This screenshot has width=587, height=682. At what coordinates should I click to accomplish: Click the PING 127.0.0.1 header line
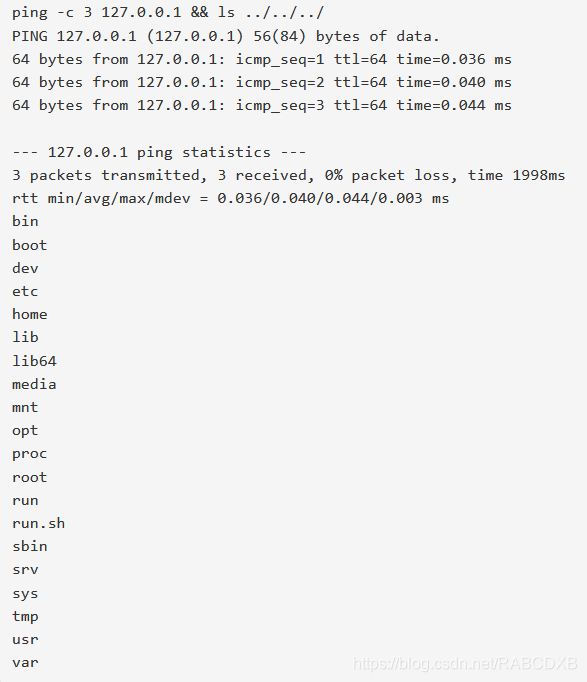[226, 36]
